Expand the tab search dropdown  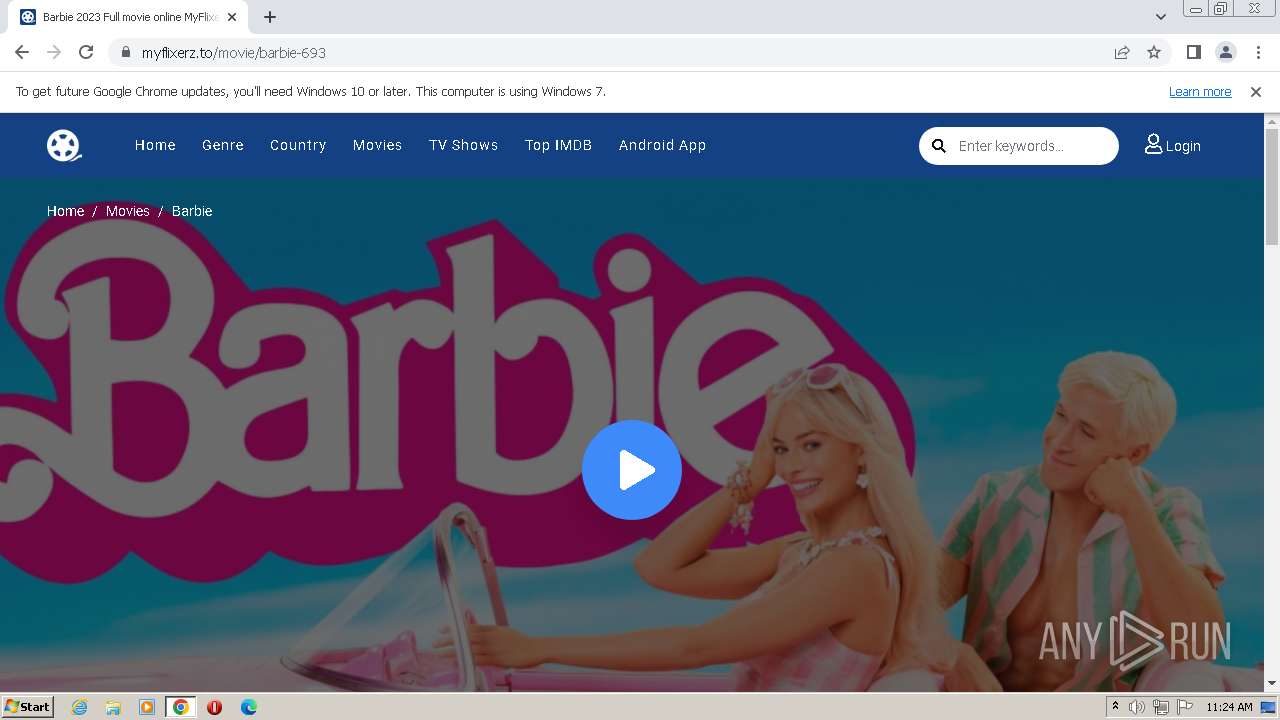(x=1160, y=17)
